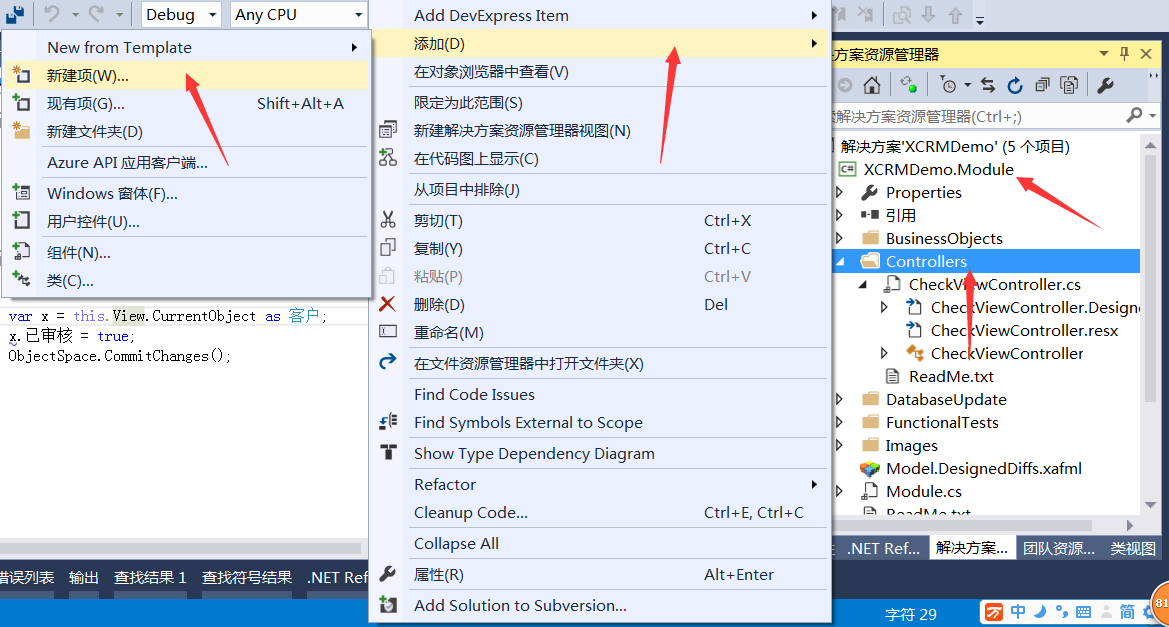Click the sync arrows icon in Solution Explorer

988,85
